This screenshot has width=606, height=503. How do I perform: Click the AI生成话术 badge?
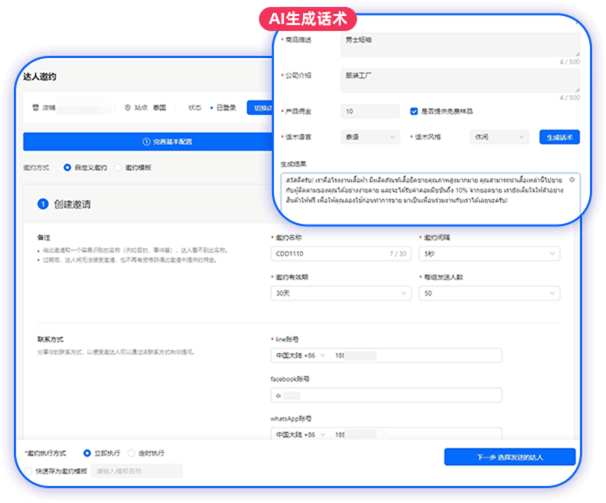click(x=309, y=18)
